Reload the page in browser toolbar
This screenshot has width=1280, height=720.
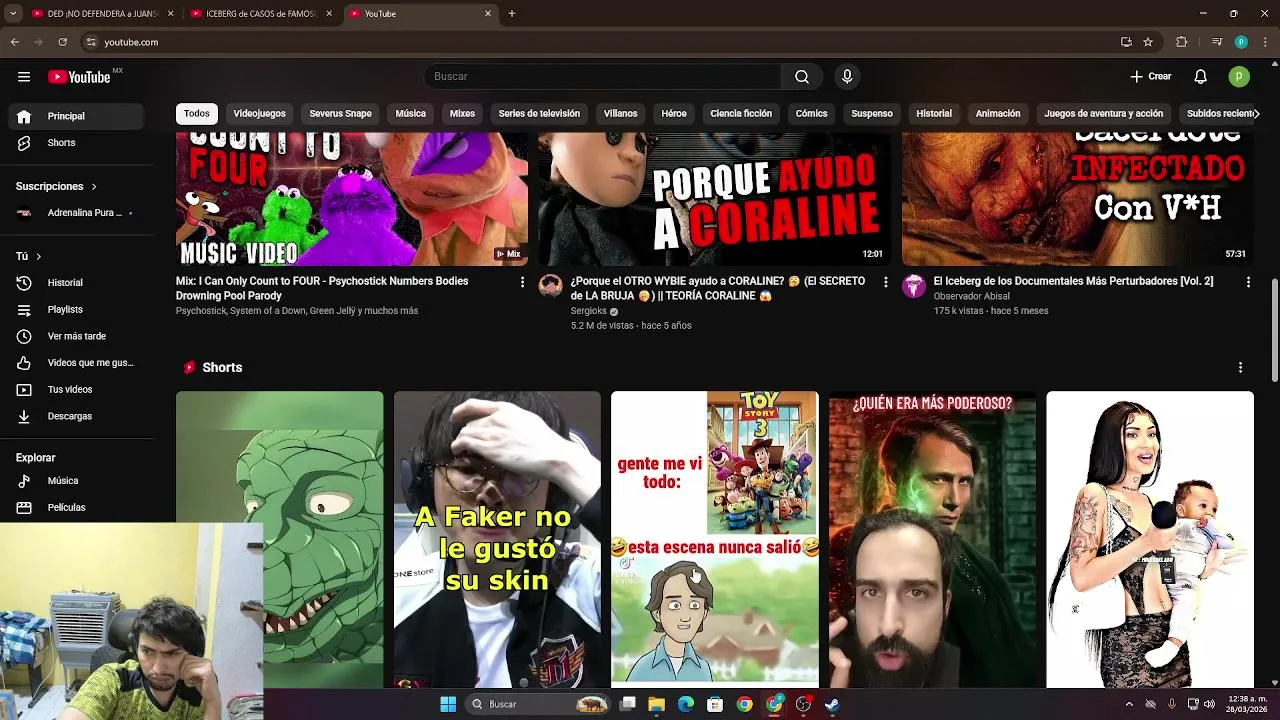point(62,42)
